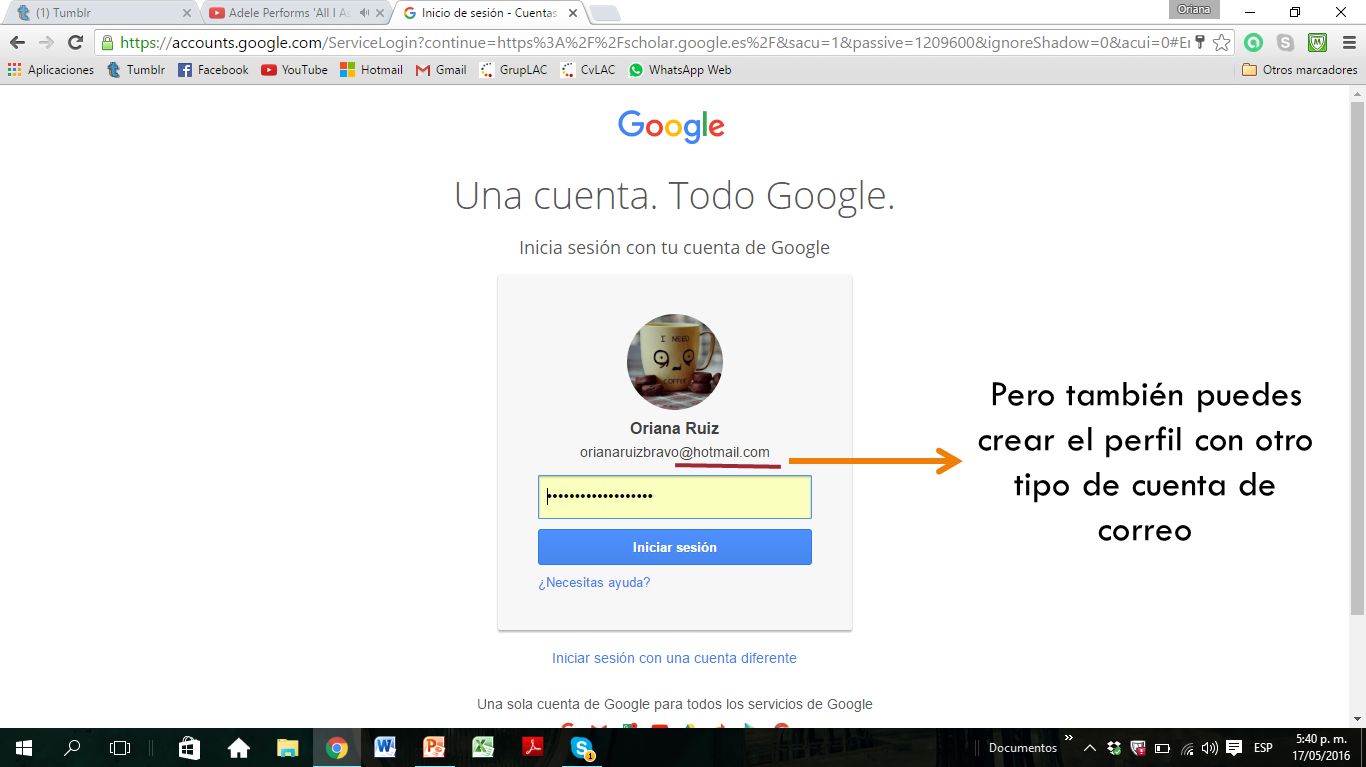Open the WhatsApp Web bookmark
The width and height of the screenshot is (1366, 767).
coord(680,70)
